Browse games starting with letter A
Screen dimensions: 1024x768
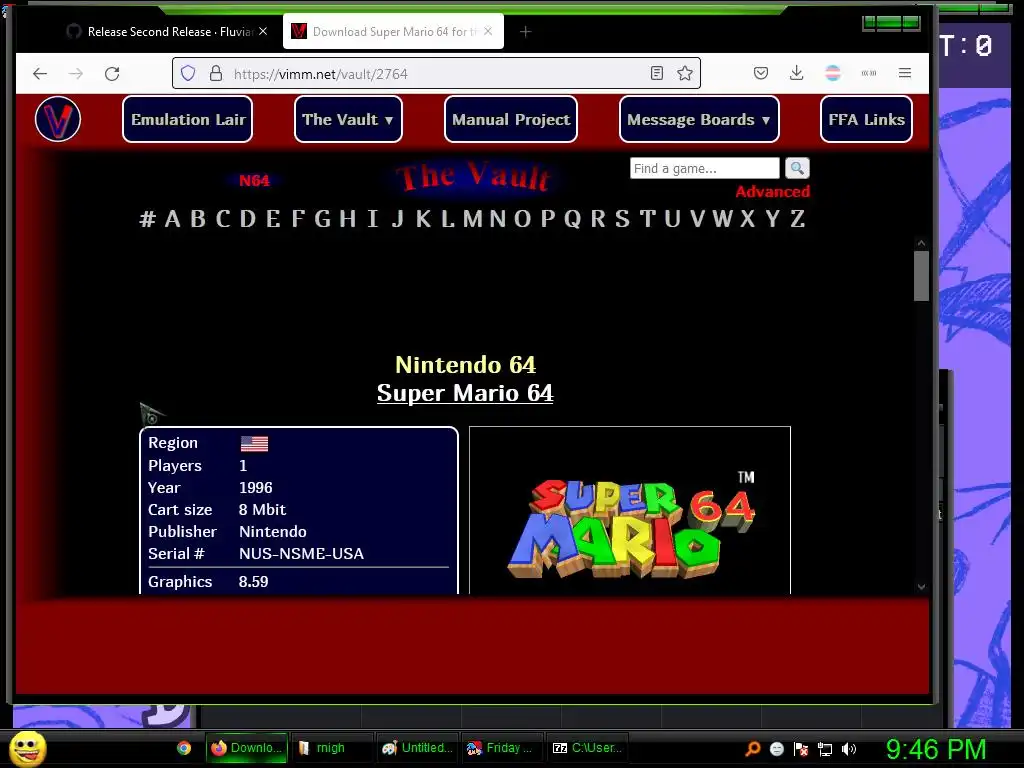172,219
